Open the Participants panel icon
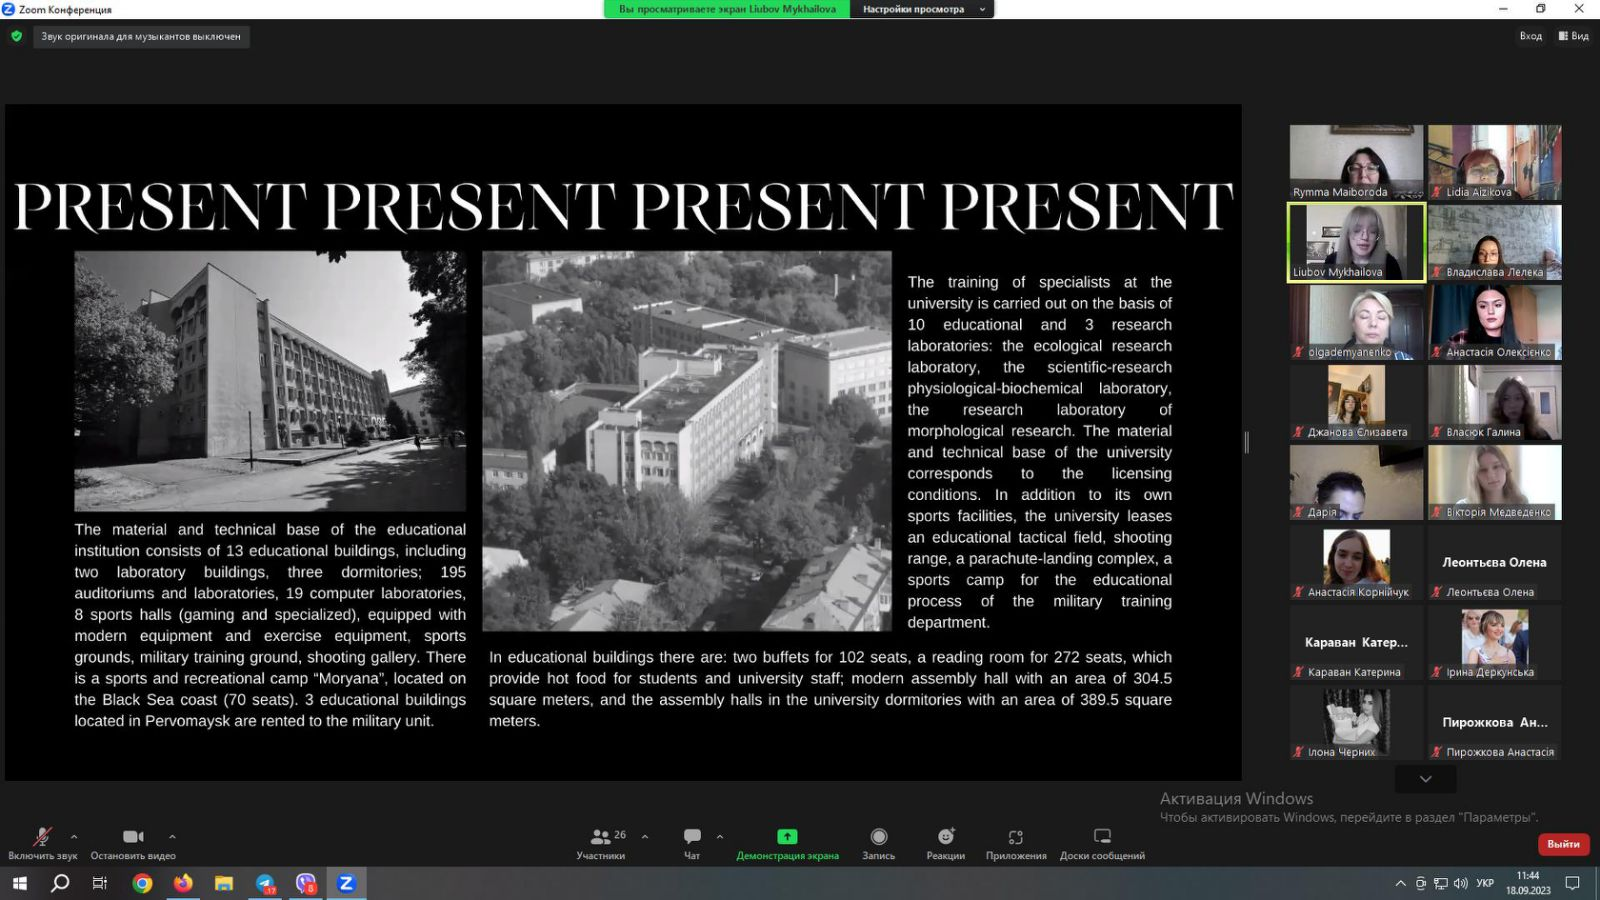This screenshot has height=900, width=1600. [600, 837]
